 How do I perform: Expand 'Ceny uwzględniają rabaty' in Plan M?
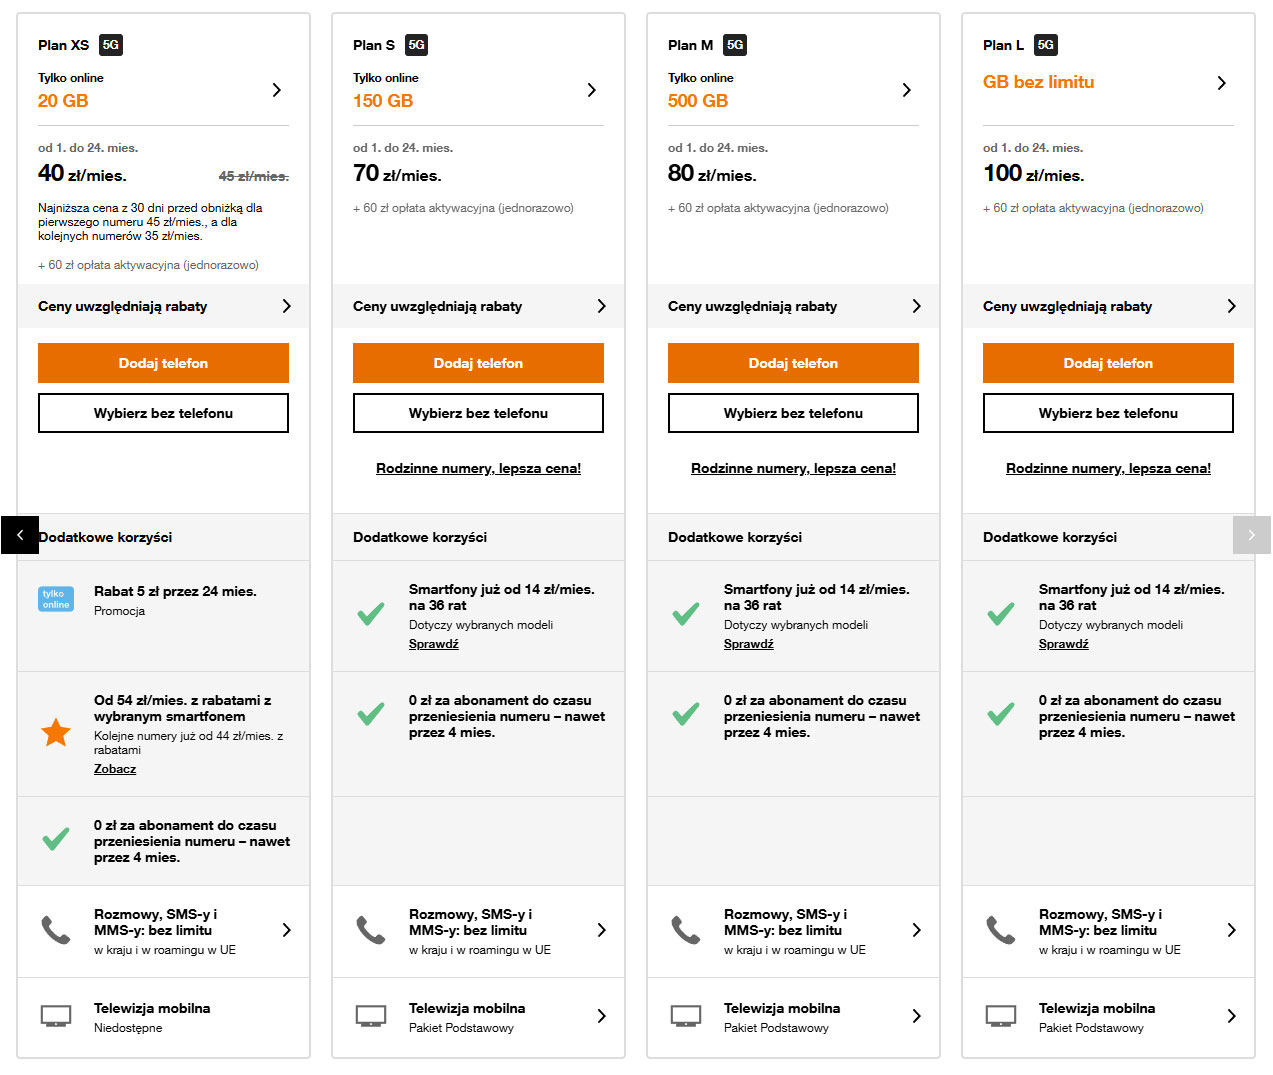point(916,306)
